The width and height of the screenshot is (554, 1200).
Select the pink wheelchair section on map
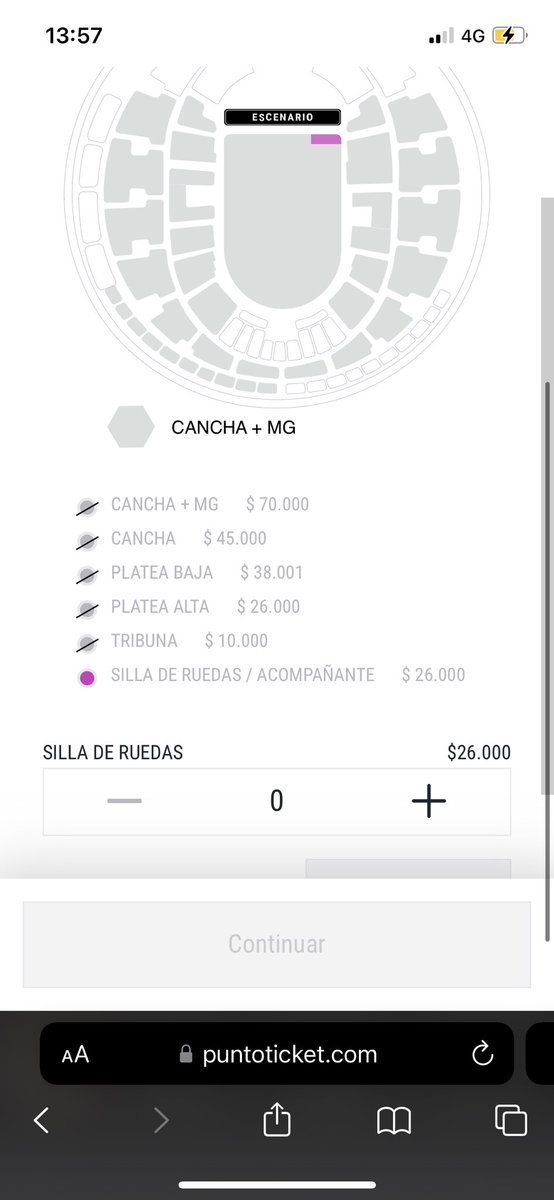pyautogui.click(x=326, y=139)
